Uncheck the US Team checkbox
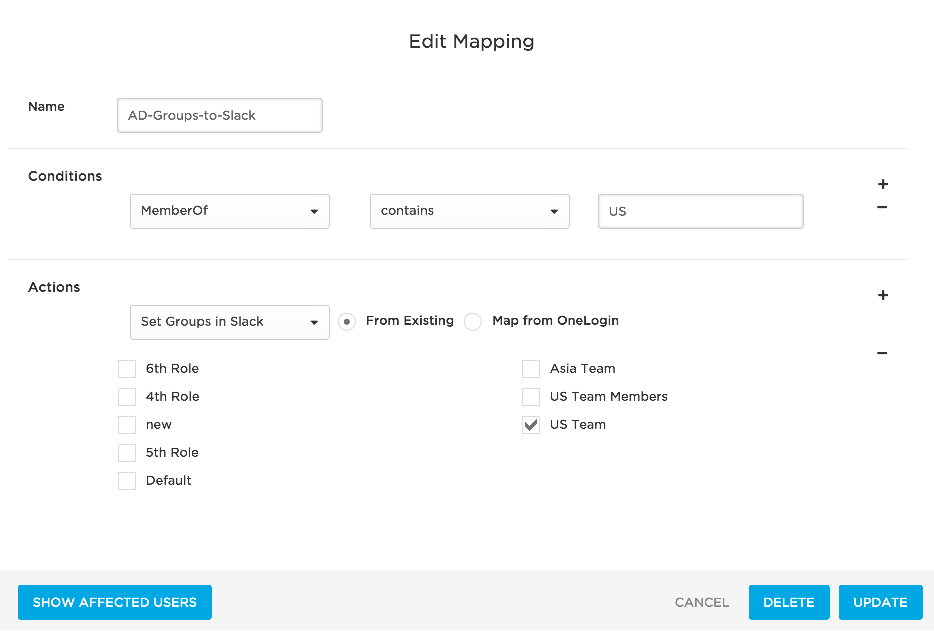The image size is (934, 631). click(531, 425)
